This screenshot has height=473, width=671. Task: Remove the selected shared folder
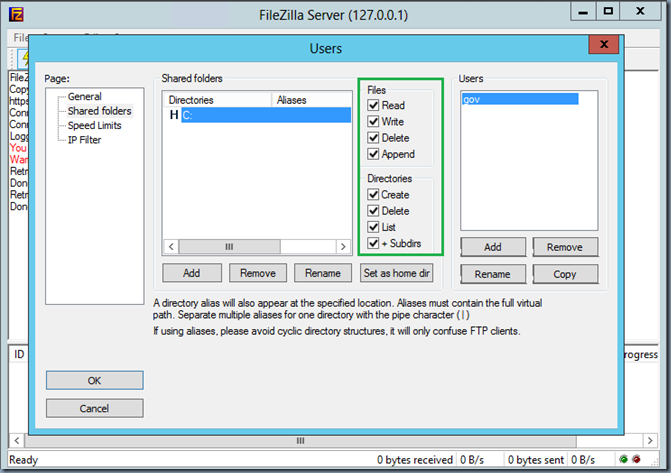(x=258, y=273)
